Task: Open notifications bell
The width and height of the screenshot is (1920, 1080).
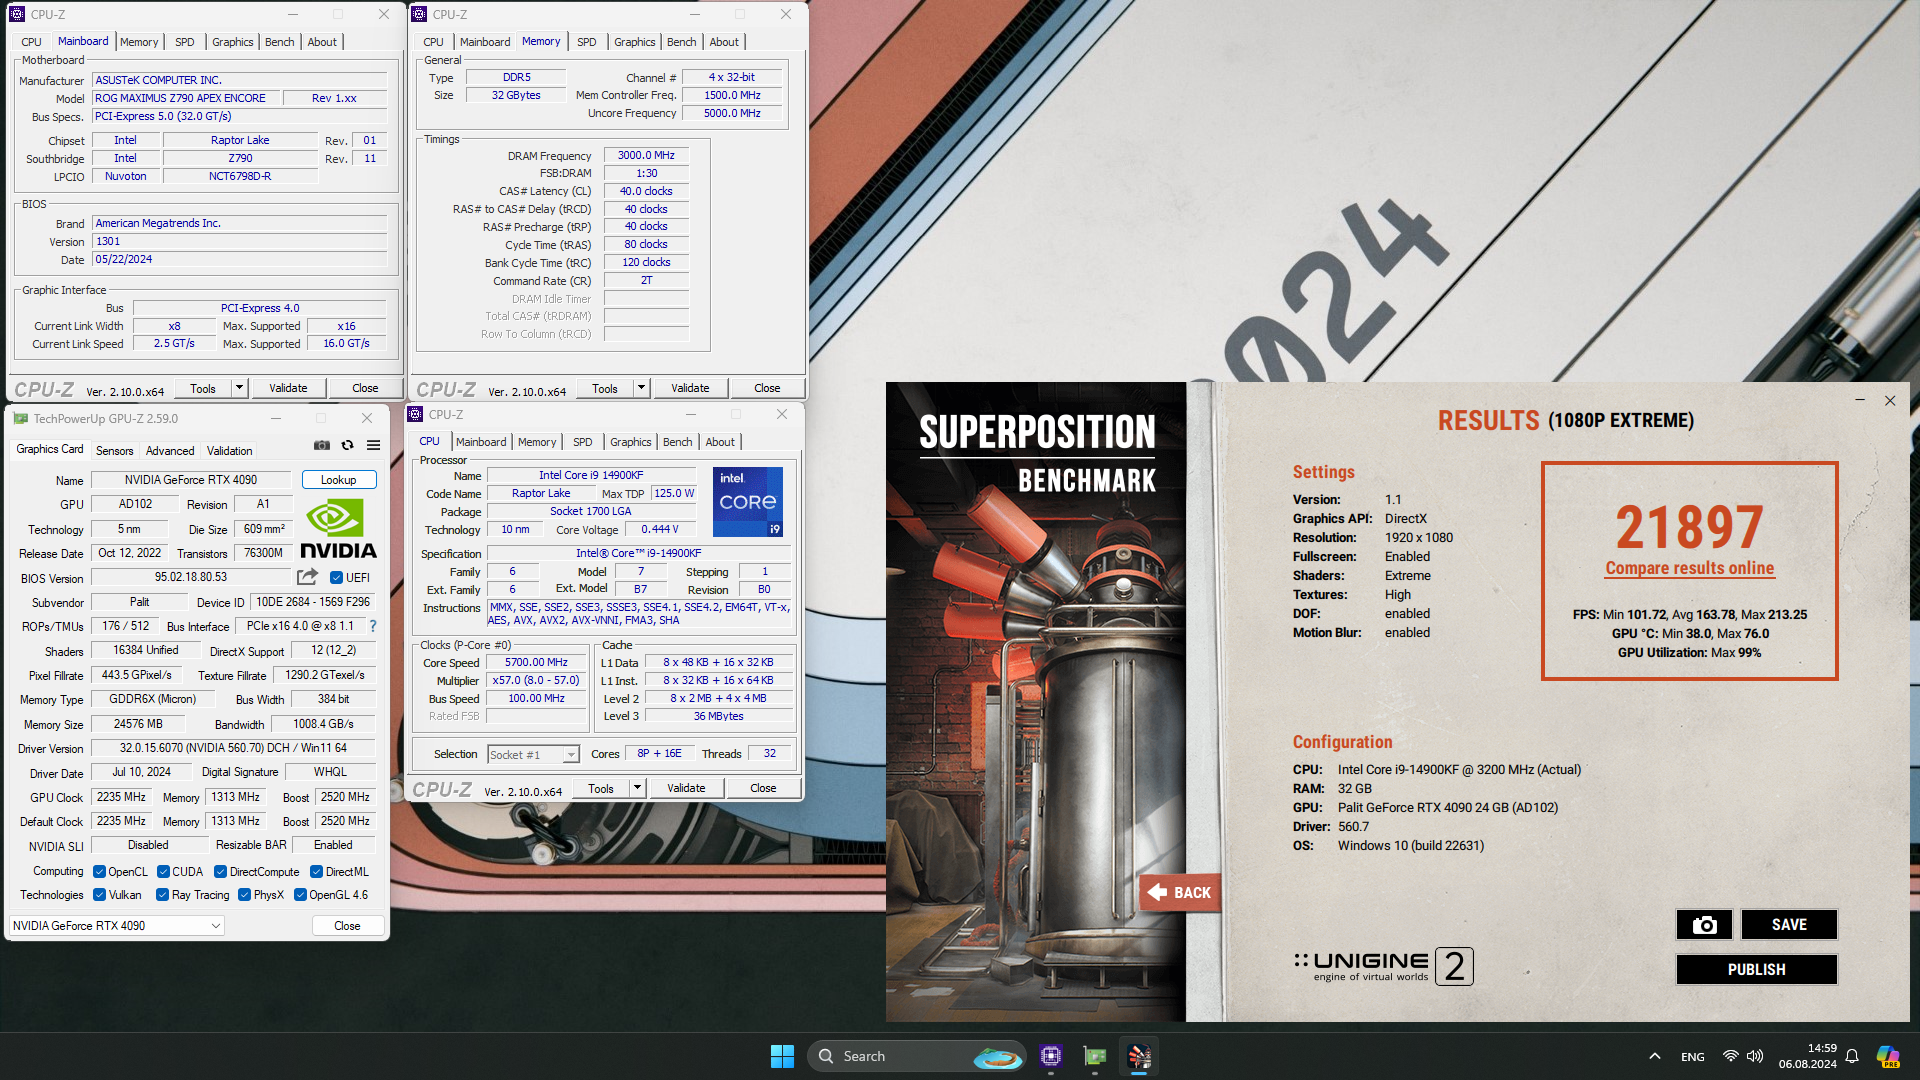Action: [x=1852, y=1056]
